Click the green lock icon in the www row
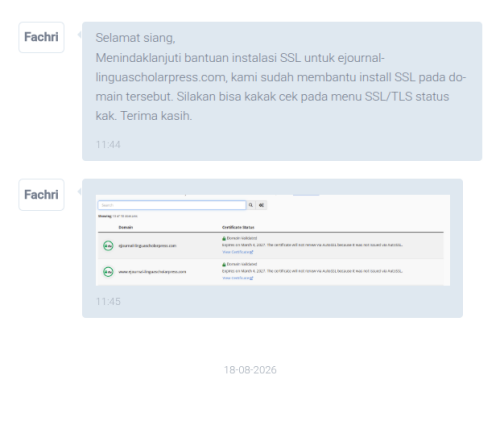The width and height of the screenshot is (500, 437). coord(224,264)
